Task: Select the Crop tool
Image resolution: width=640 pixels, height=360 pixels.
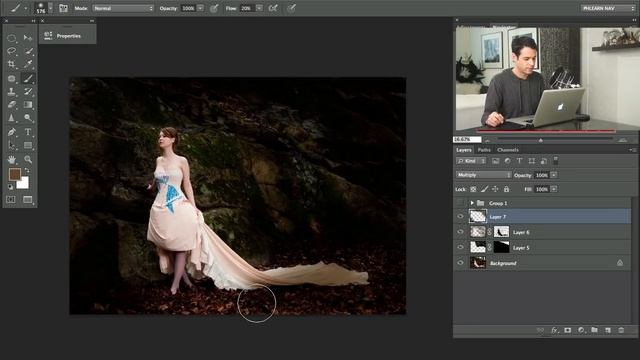Action: [11, 64]
